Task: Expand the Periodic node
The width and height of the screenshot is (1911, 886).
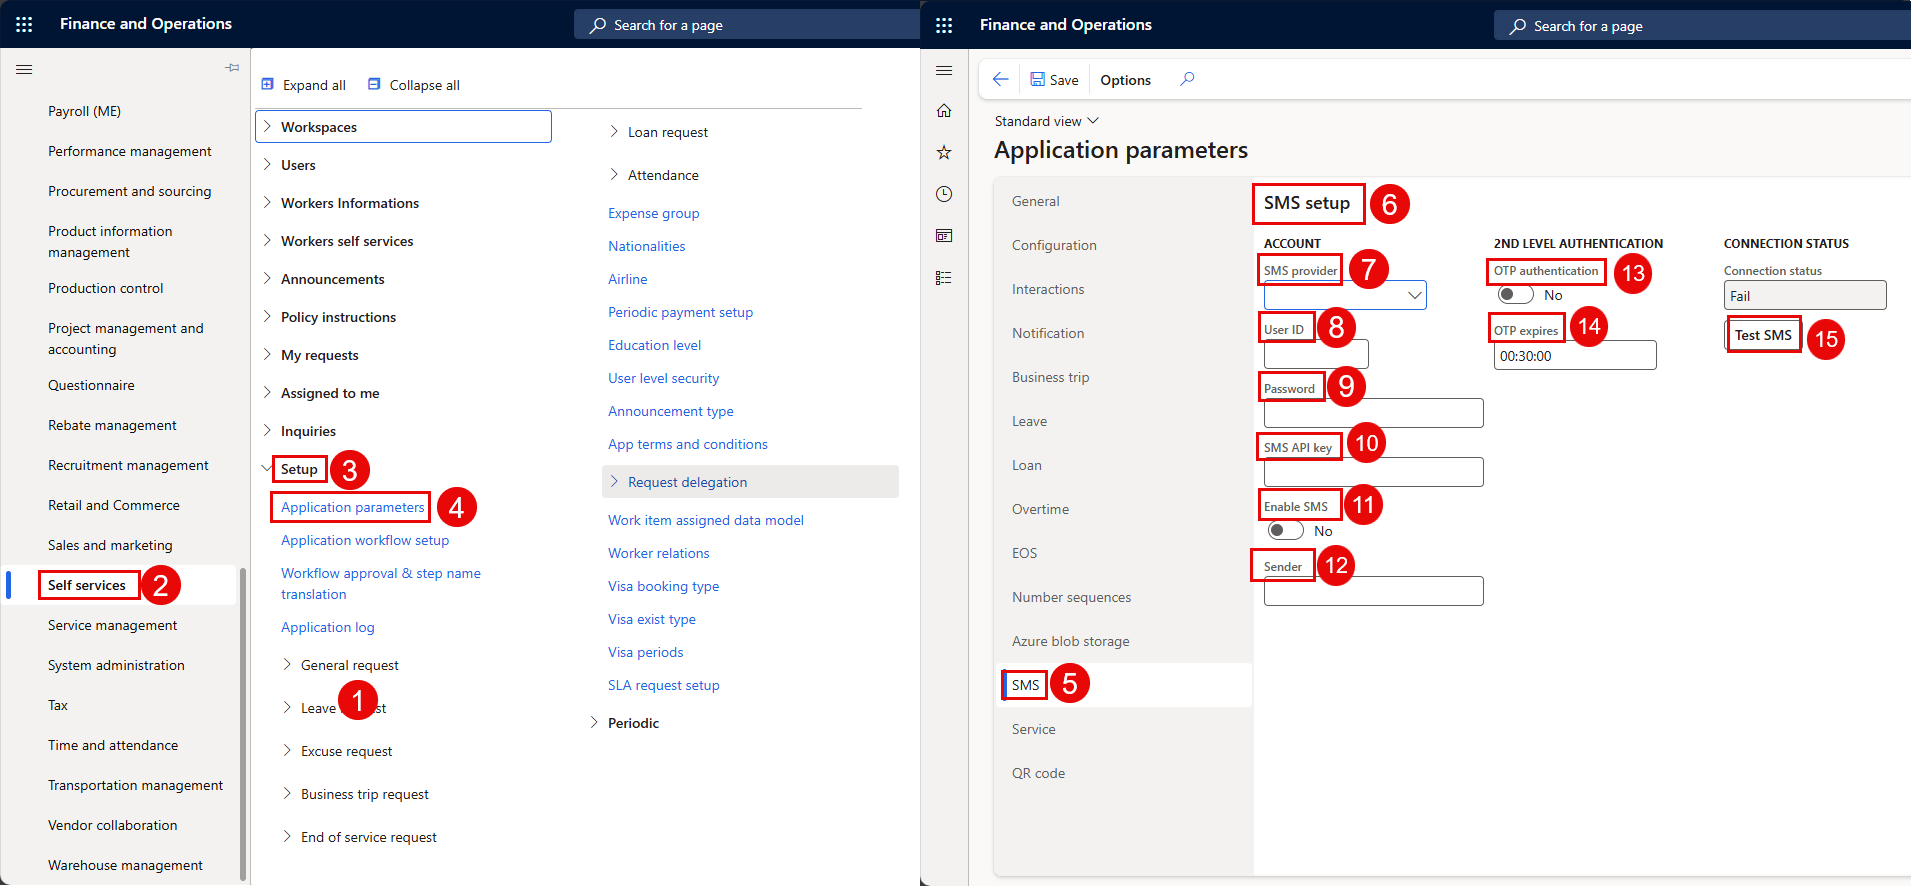Action: (x=594, y=722)
